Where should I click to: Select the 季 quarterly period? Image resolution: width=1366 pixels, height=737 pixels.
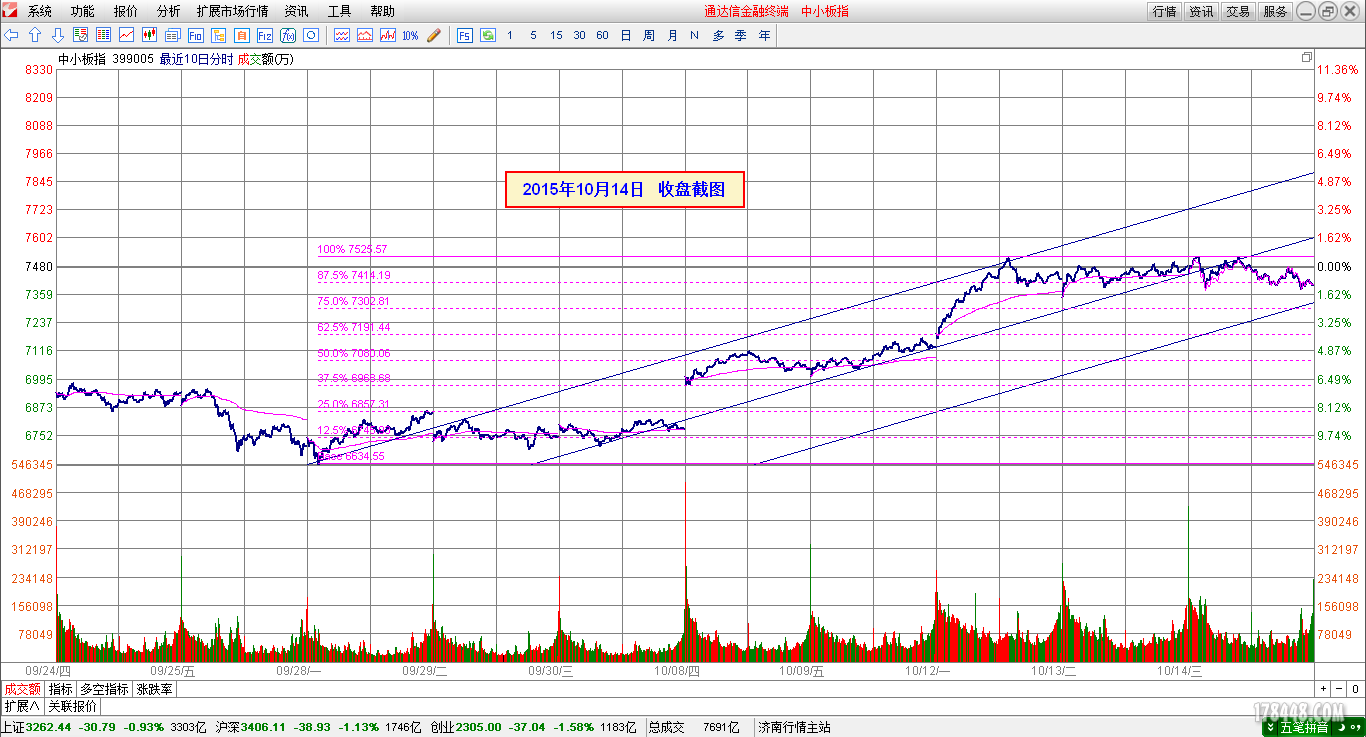(741, 35)
